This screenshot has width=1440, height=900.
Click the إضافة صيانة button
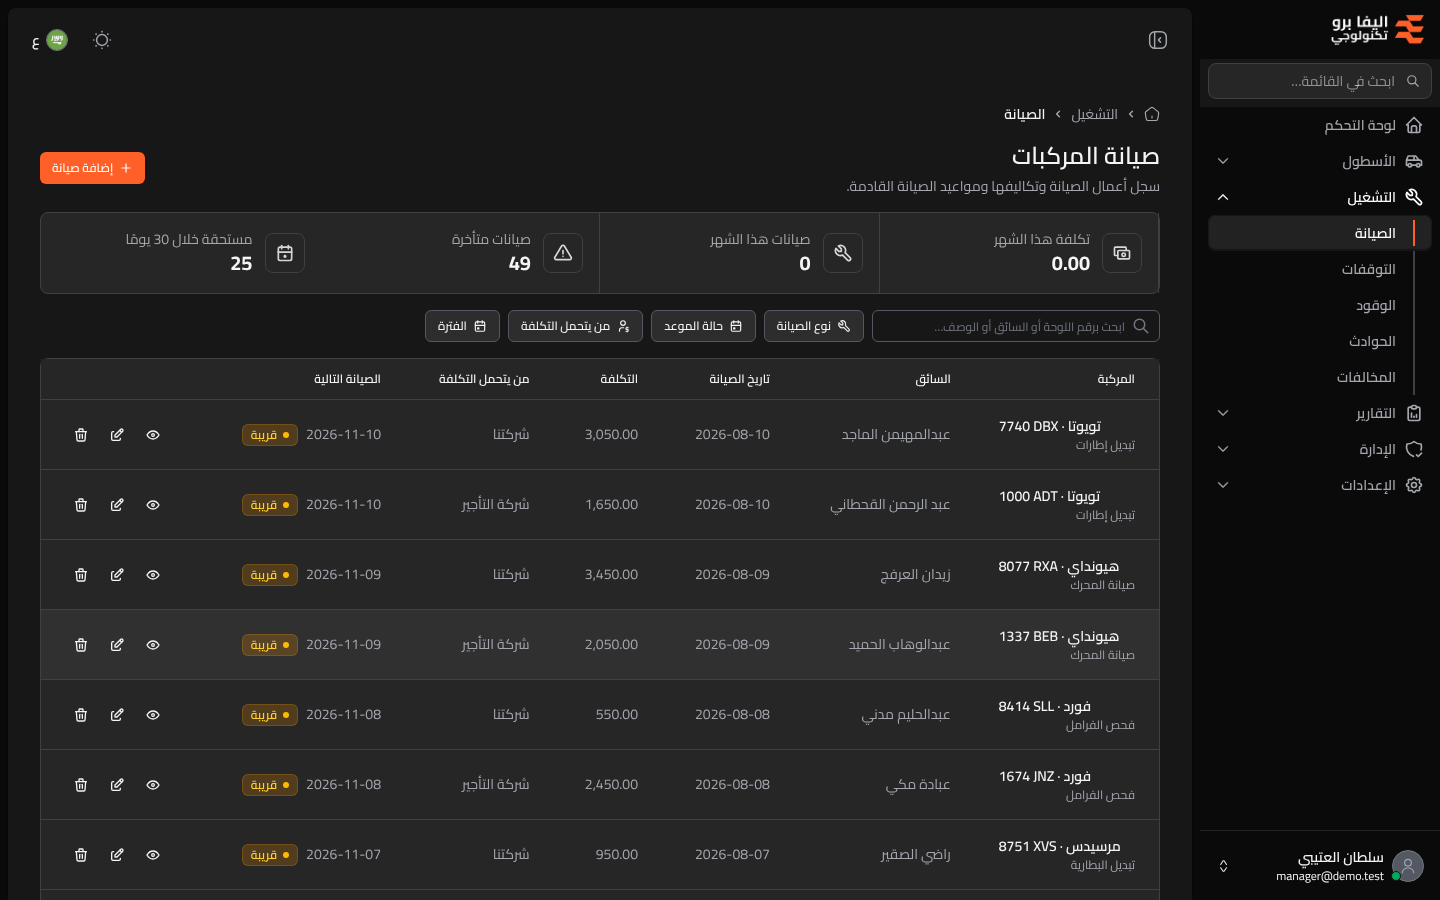click(x=92, y=168)
